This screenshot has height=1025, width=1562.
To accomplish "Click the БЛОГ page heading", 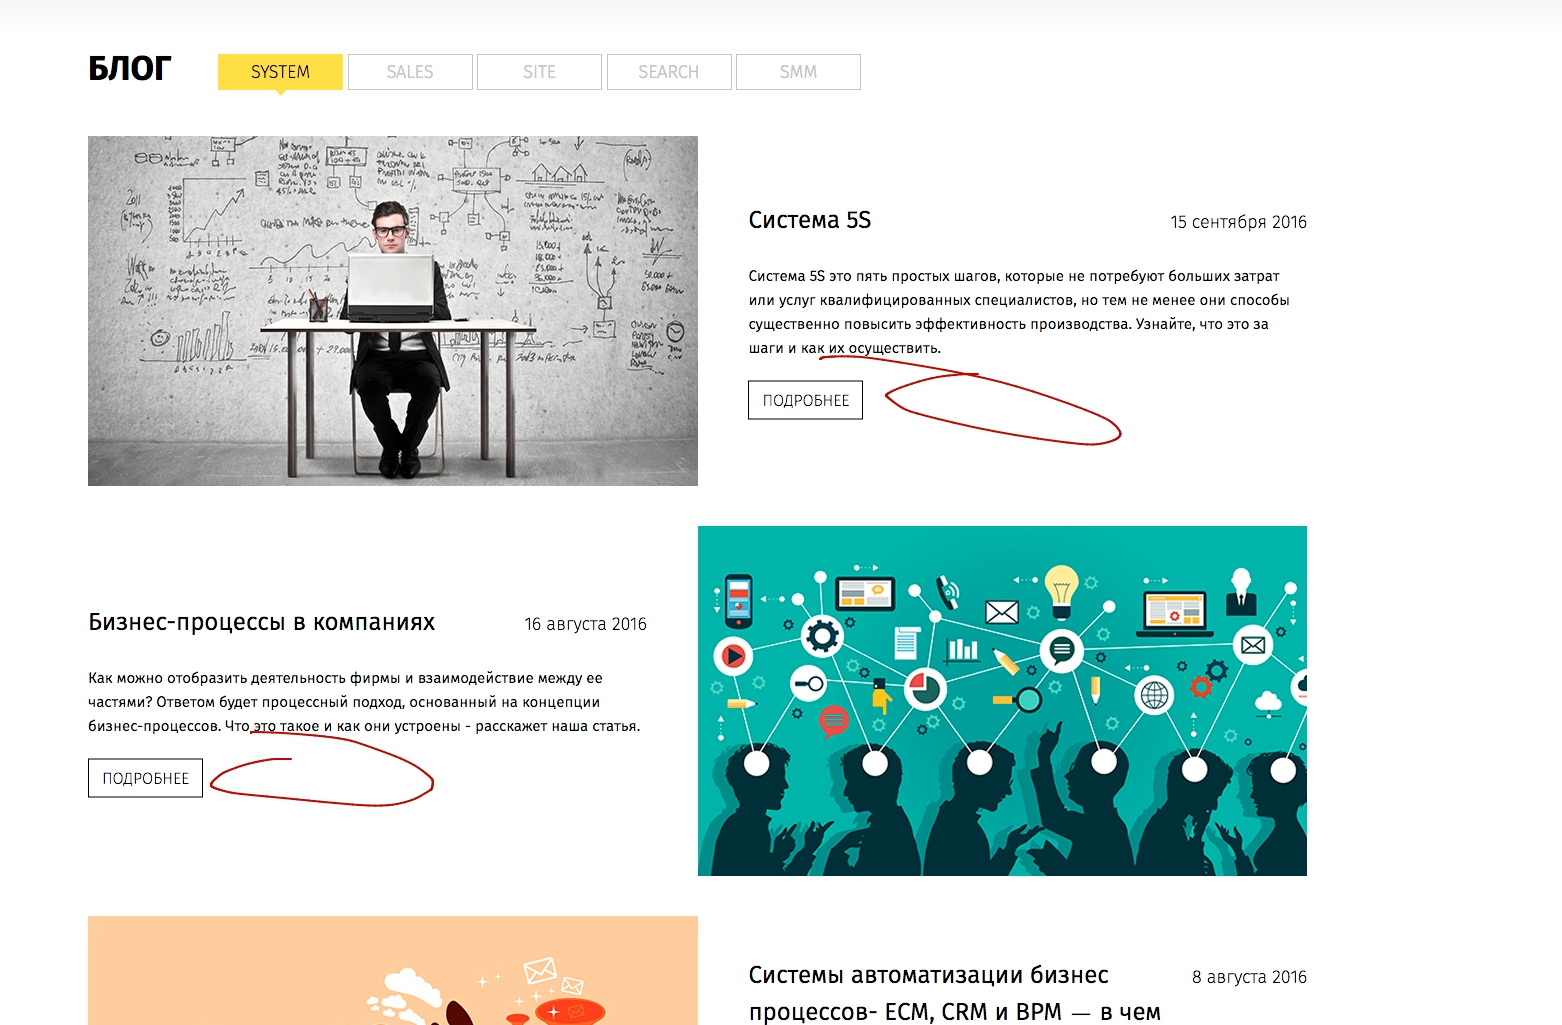I will point(129,69).
